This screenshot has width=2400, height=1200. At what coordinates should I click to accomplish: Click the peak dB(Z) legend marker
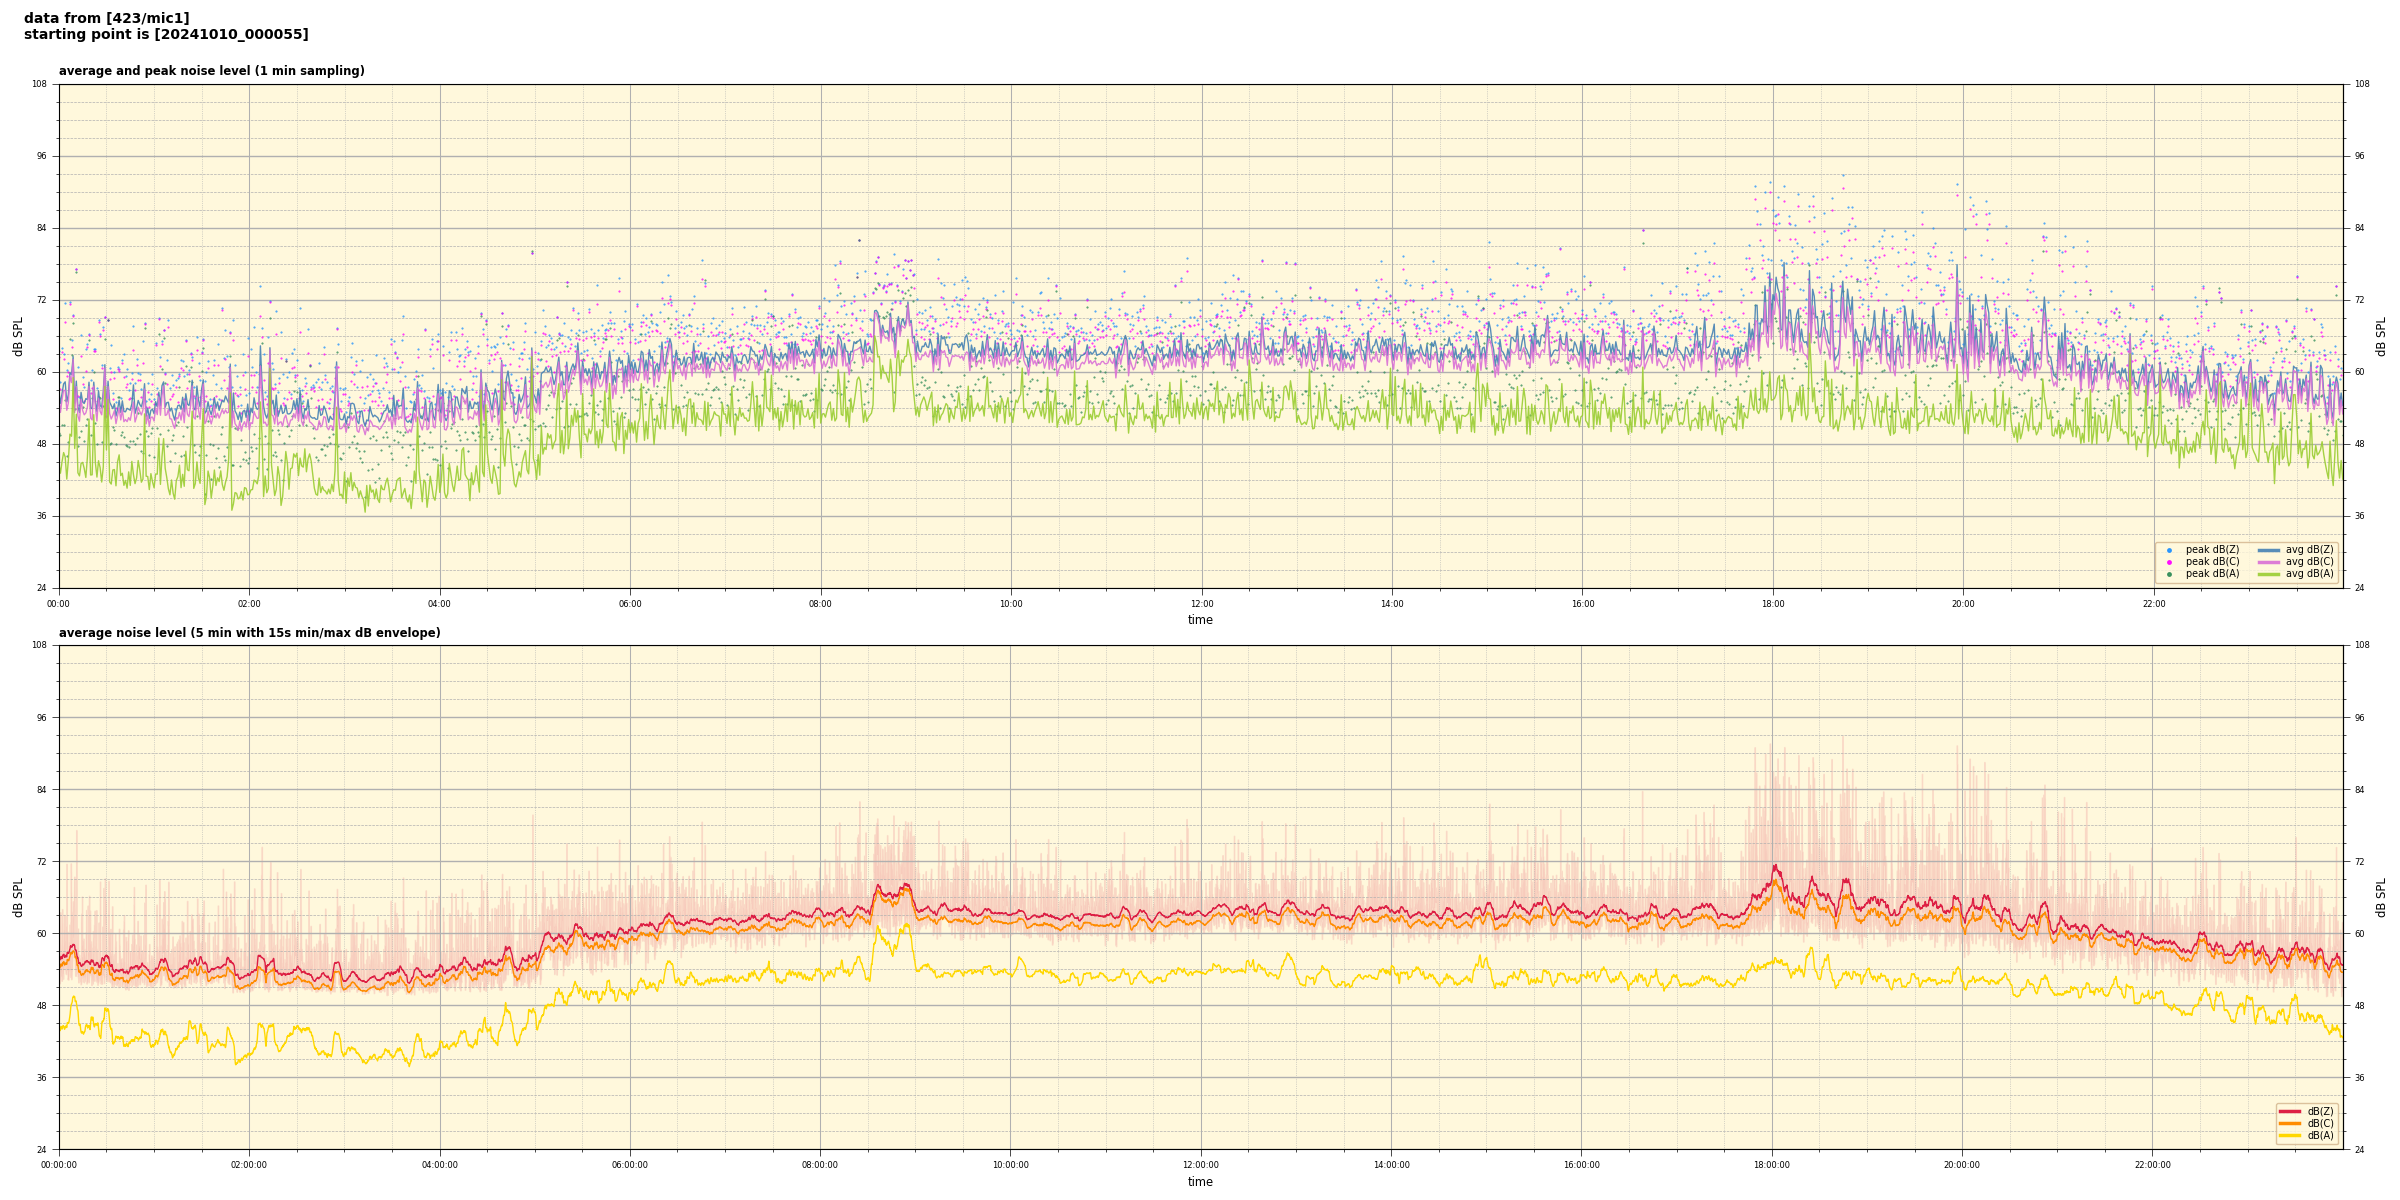click(x=2169, y=550)
